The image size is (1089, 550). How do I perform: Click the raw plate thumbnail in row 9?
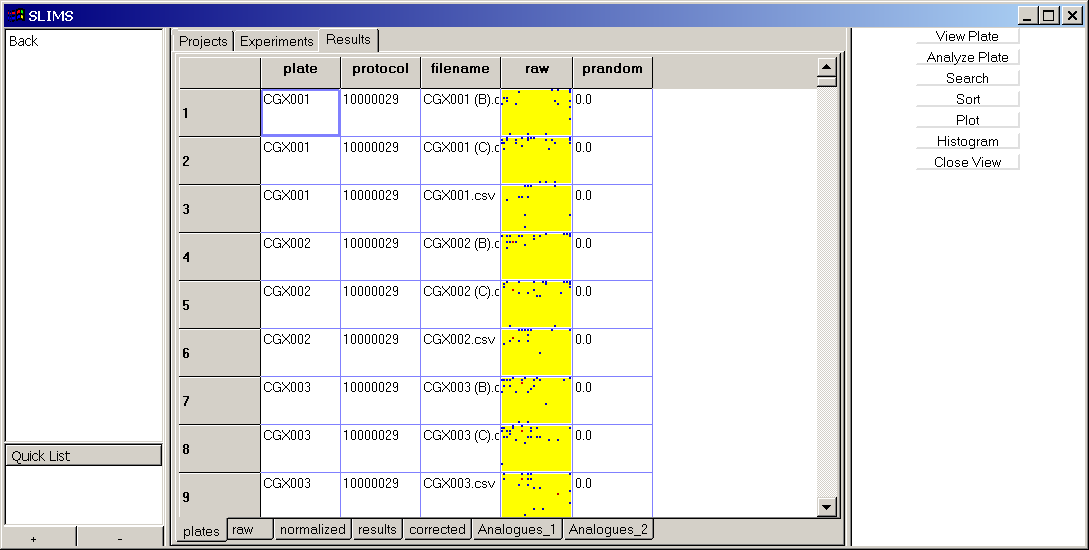pyautogui.click(x=536, y=494)
